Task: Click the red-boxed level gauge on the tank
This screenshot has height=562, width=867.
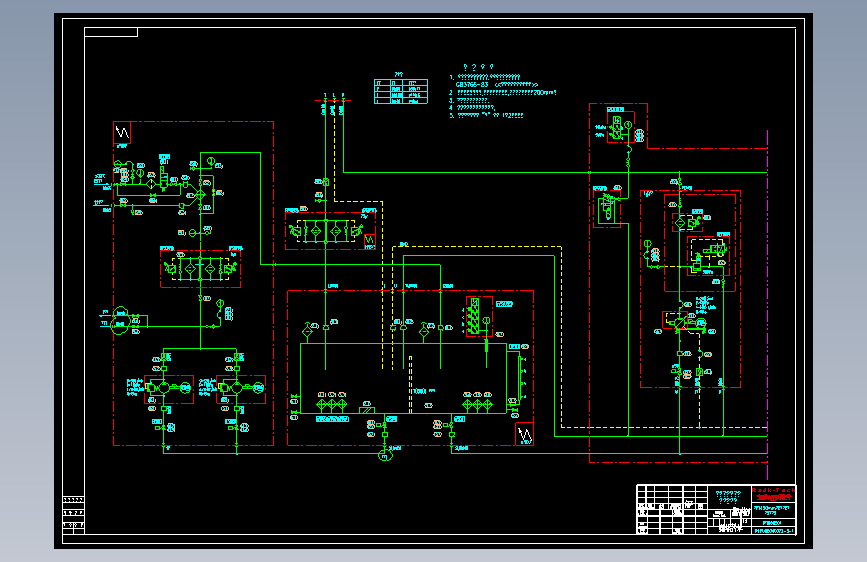Action: (x=479, y=316)
